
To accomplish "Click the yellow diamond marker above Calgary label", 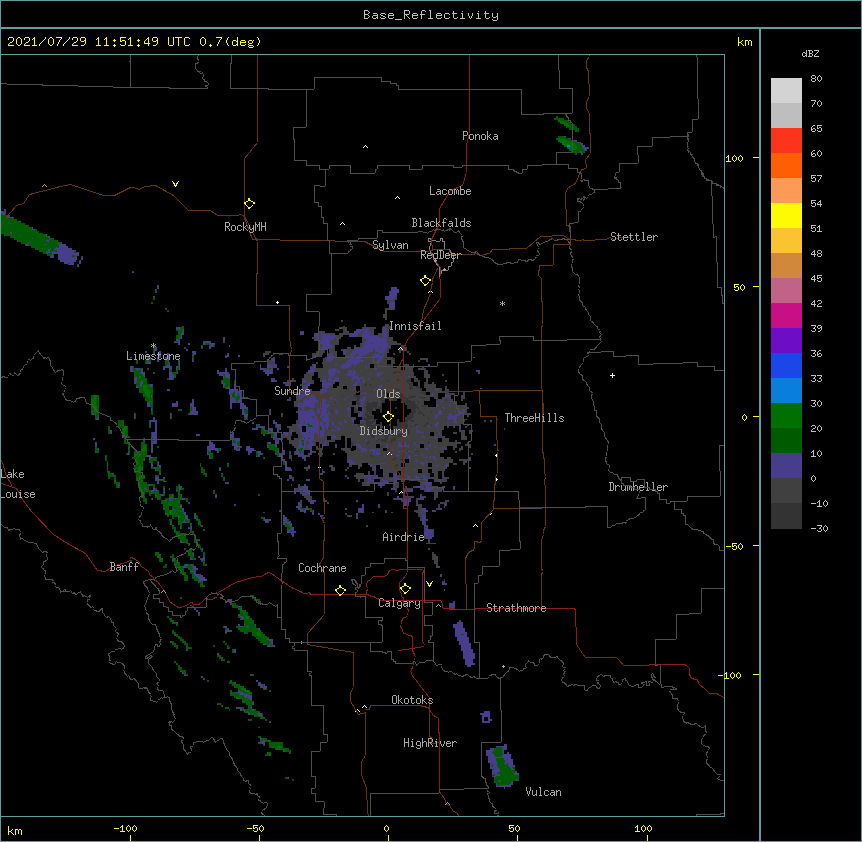I will coord(405,589).
